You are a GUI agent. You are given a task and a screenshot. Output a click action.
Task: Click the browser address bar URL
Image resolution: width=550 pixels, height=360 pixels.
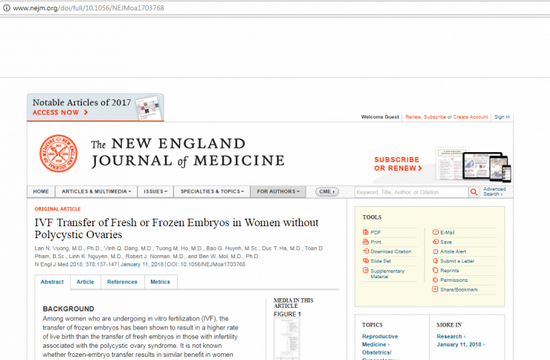pyautogui.click(x=88, y=8)
